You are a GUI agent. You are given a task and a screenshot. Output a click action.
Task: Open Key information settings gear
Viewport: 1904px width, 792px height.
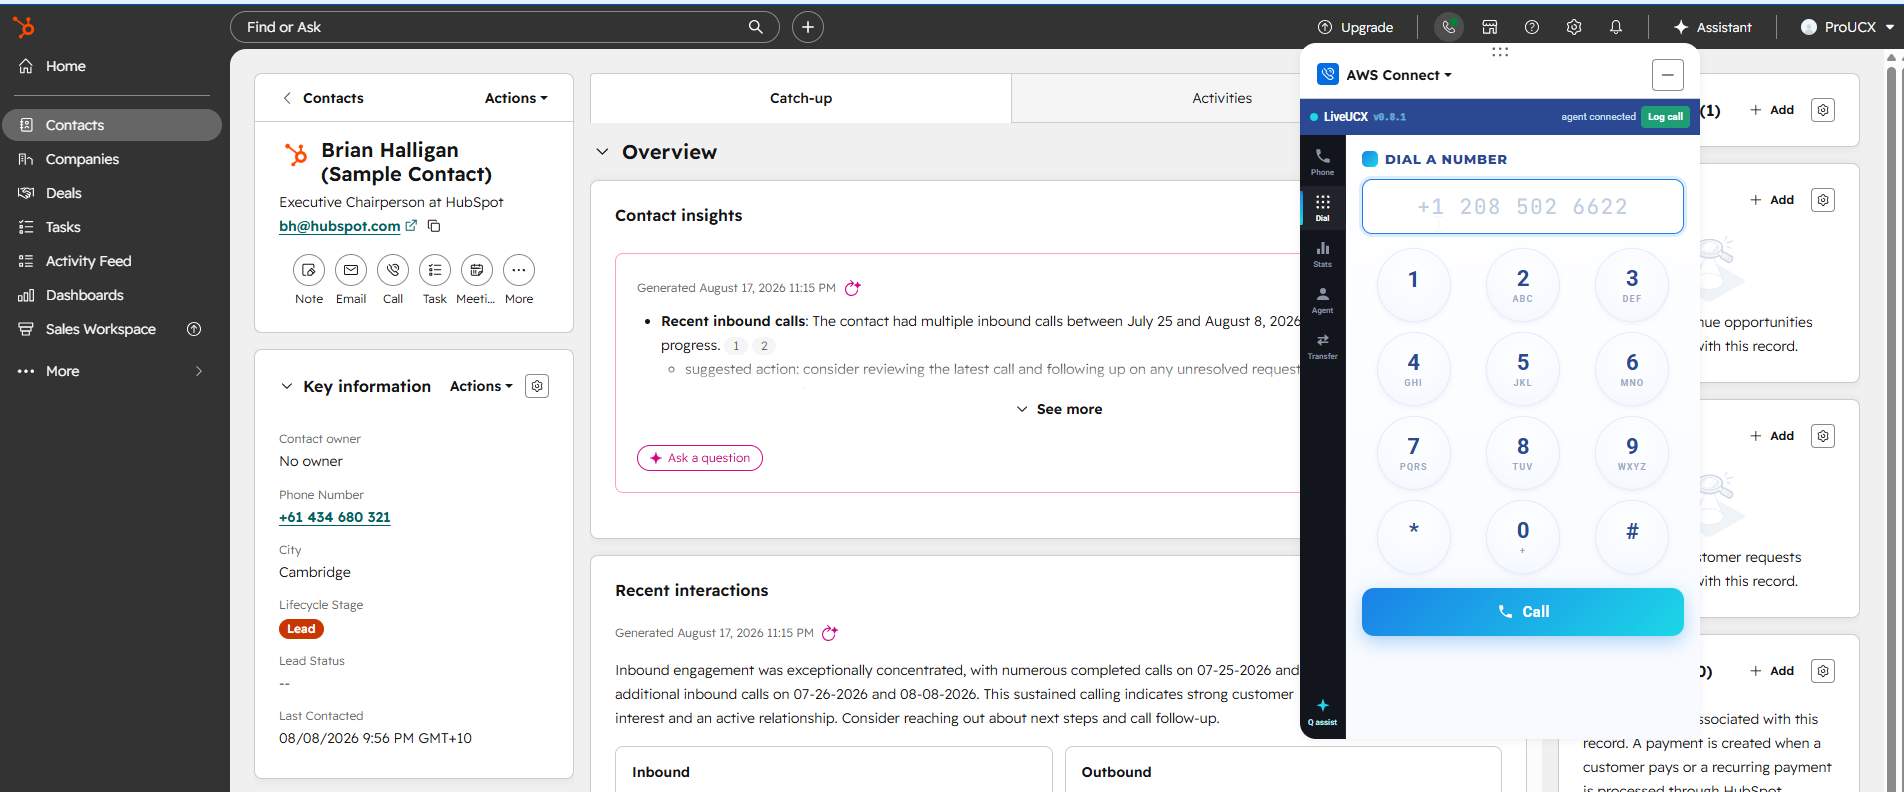click(x=537, y=386)
